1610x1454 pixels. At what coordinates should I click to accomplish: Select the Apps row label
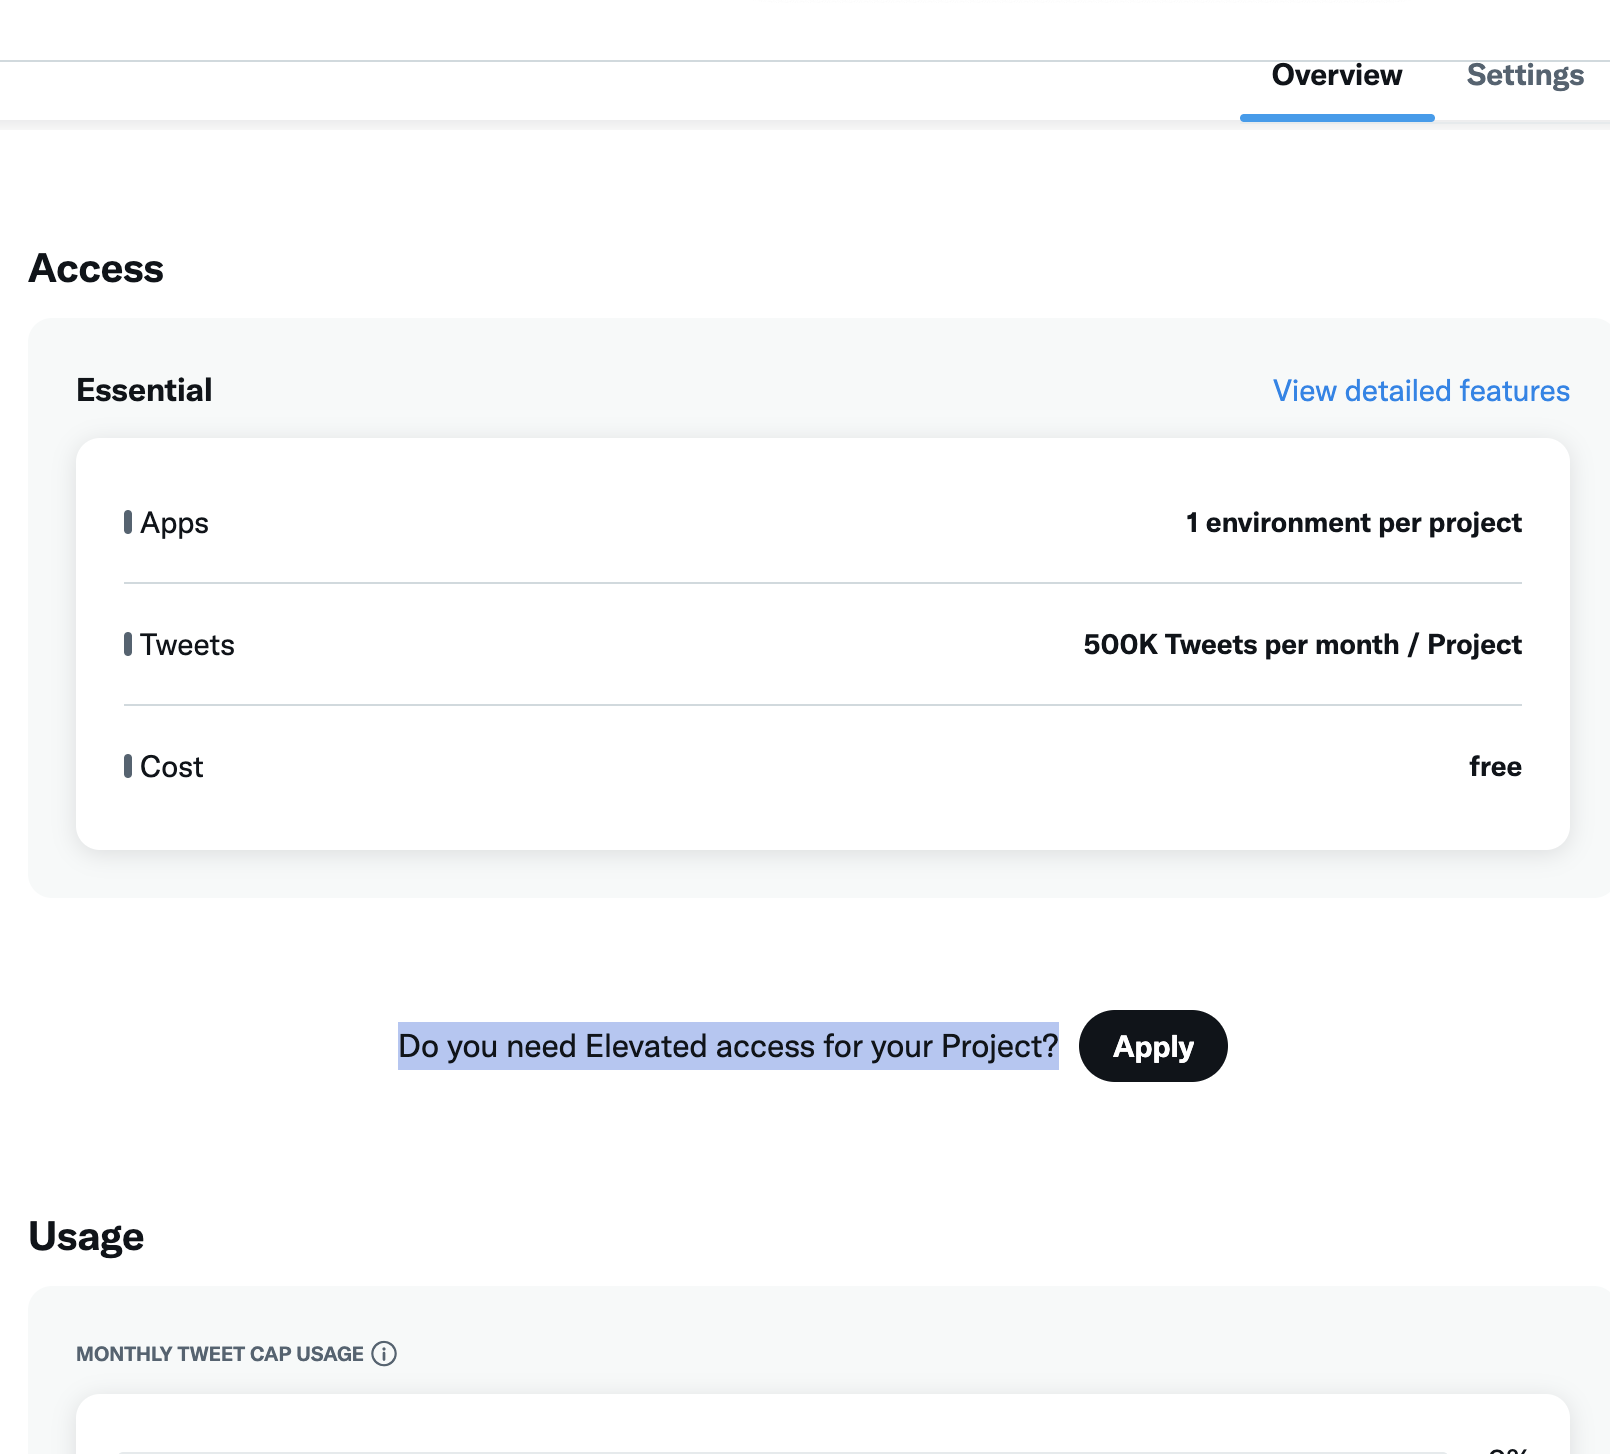click(x=175, y=523)
